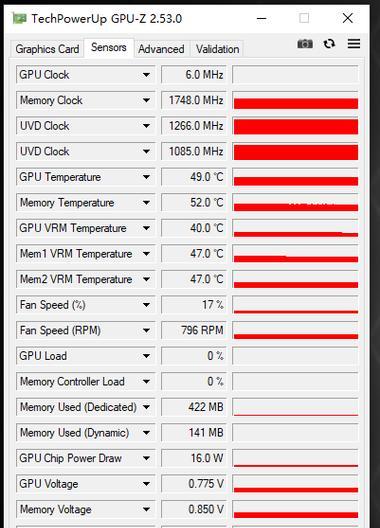Screen dimensions: 380x528
Task: Open the Memory Clock dropdown arrow
Action: [x=146, y=100]
